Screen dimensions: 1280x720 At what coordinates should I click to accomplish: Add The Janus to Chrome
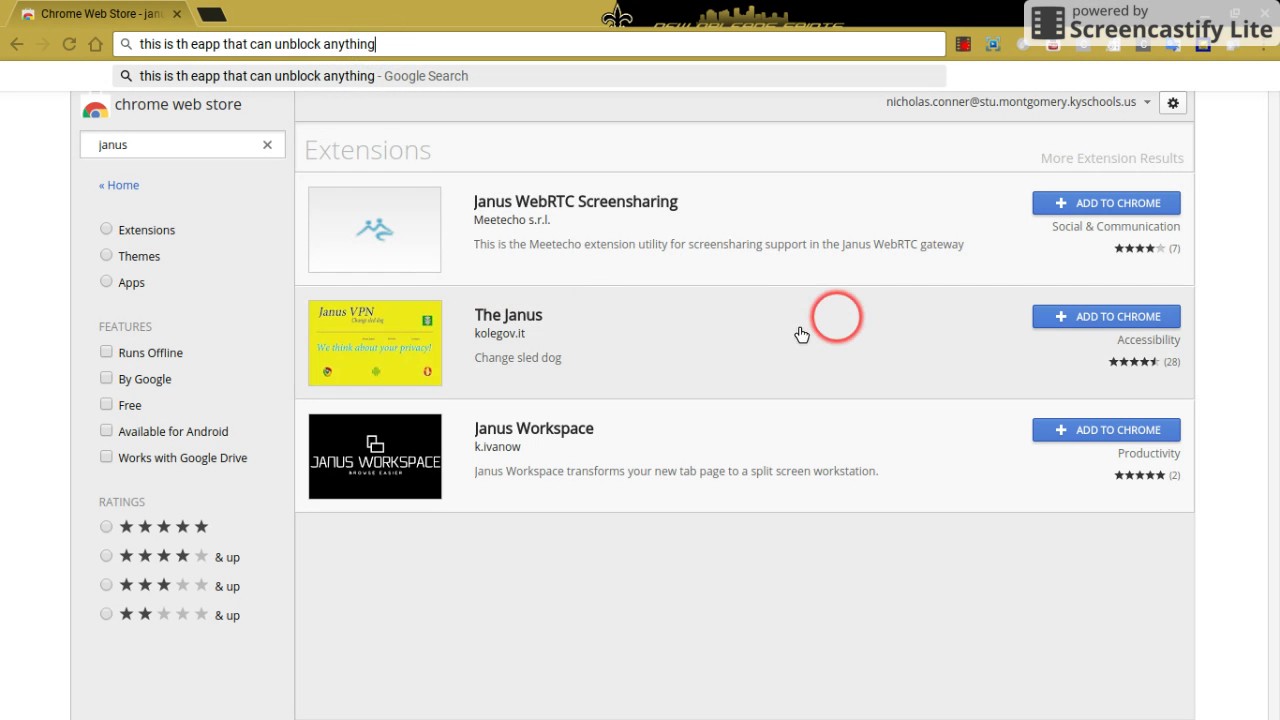(x=1106, y=316)
